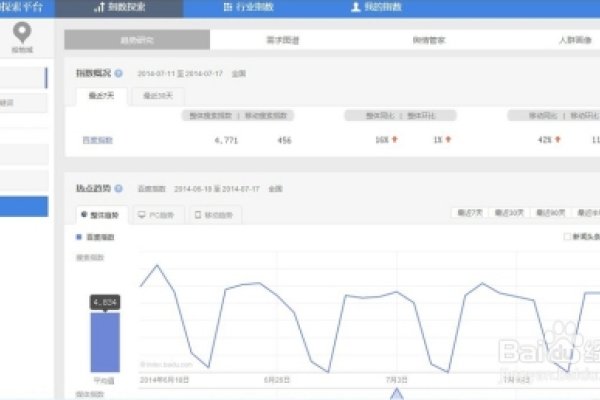Click the 6月25日 axis label

277,380
